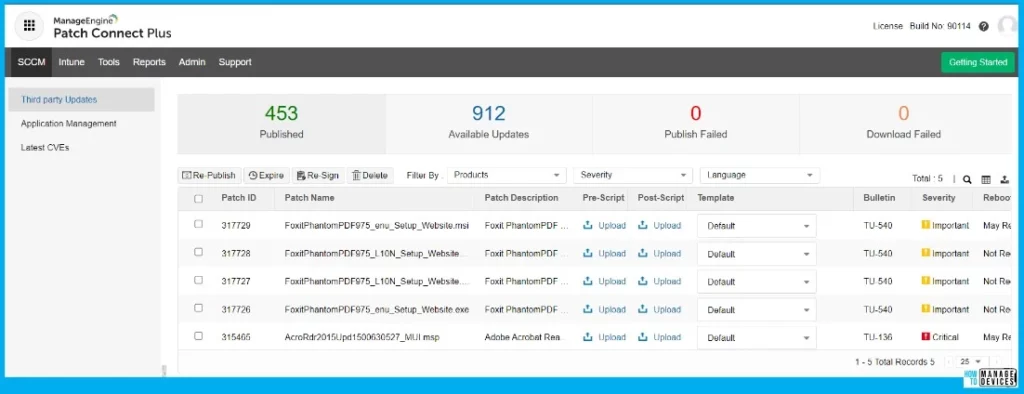This screenshot has width=1024, height=394.
Task: Open the Reports menu
Action: click(150, 62)
